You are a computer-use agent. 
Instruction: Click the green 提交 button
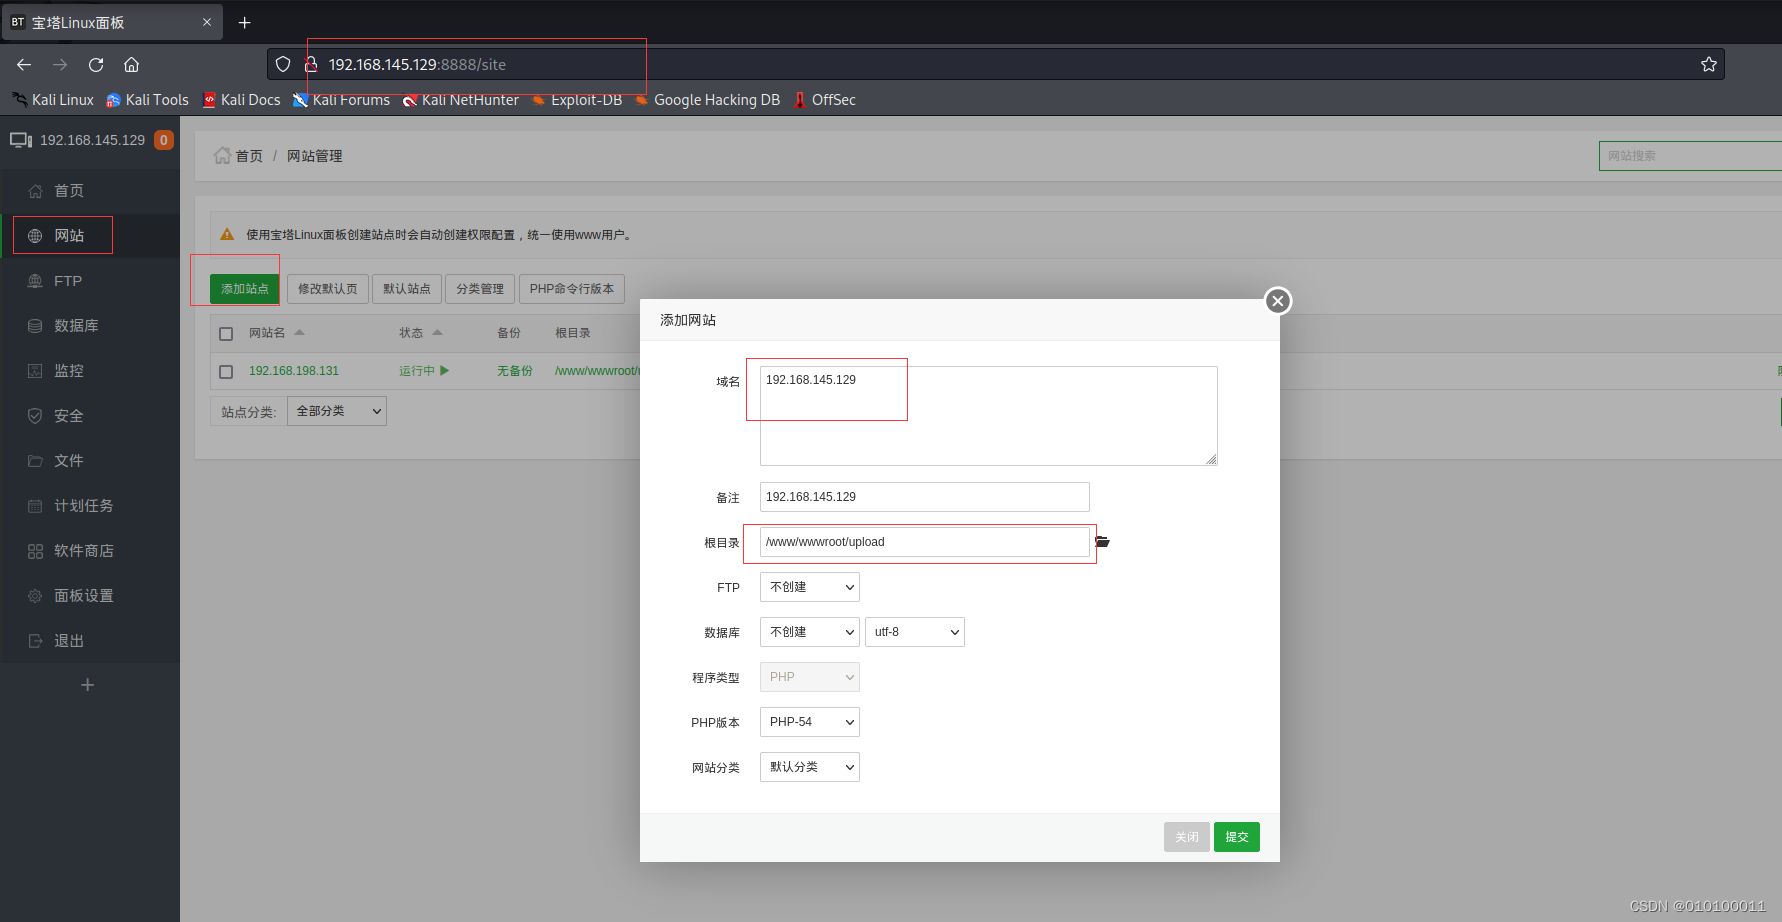pos(1237,837)
